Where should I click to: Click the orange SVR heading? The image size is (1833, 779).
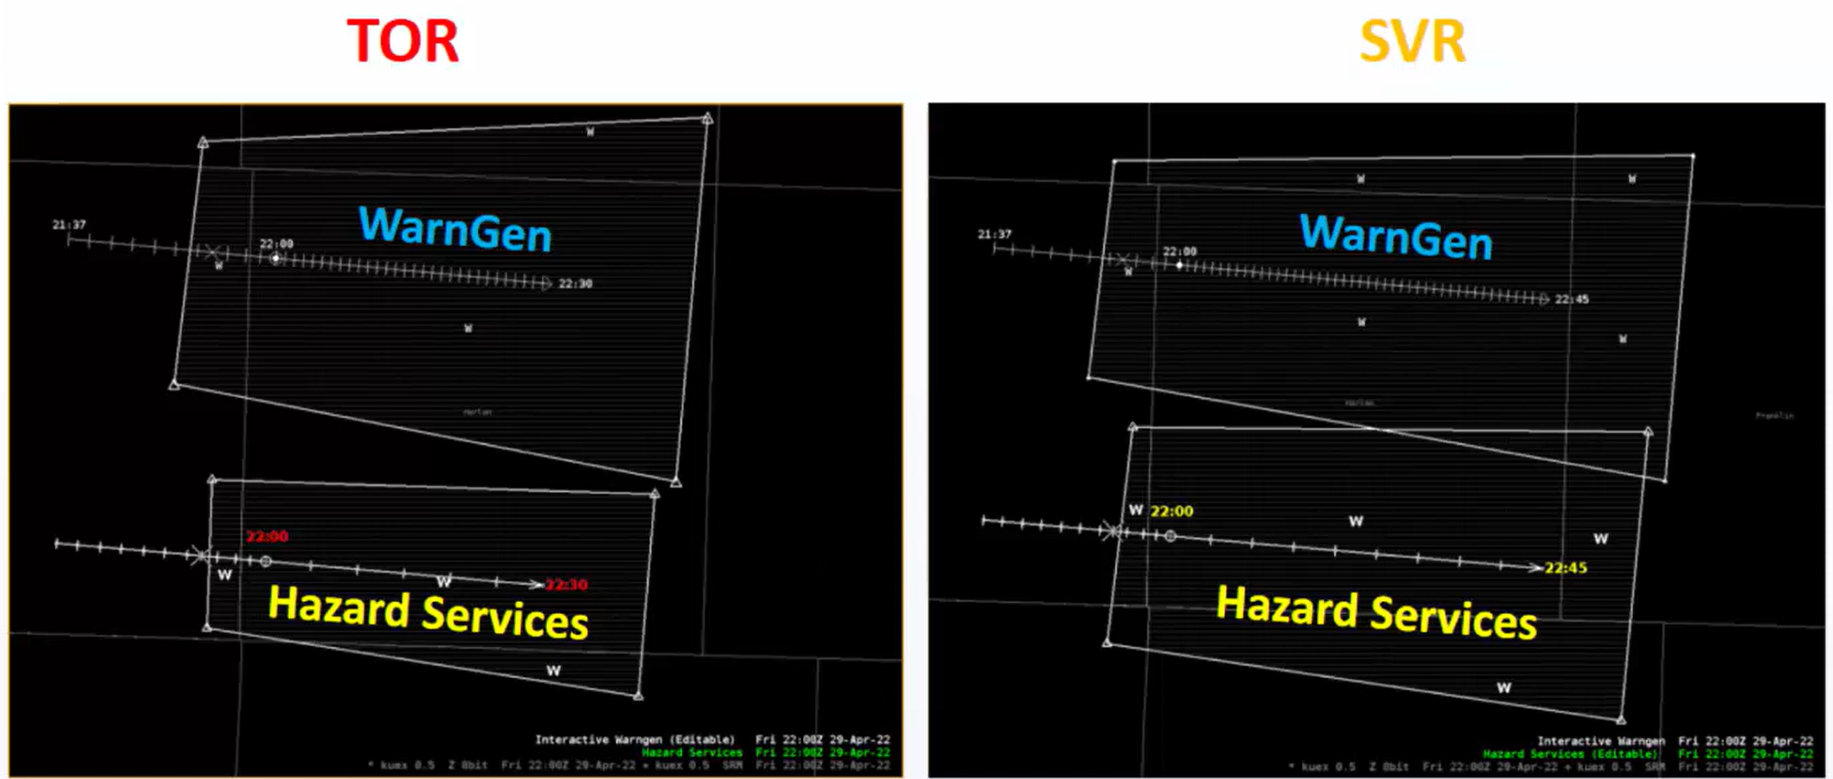(x=1413, y=41)
